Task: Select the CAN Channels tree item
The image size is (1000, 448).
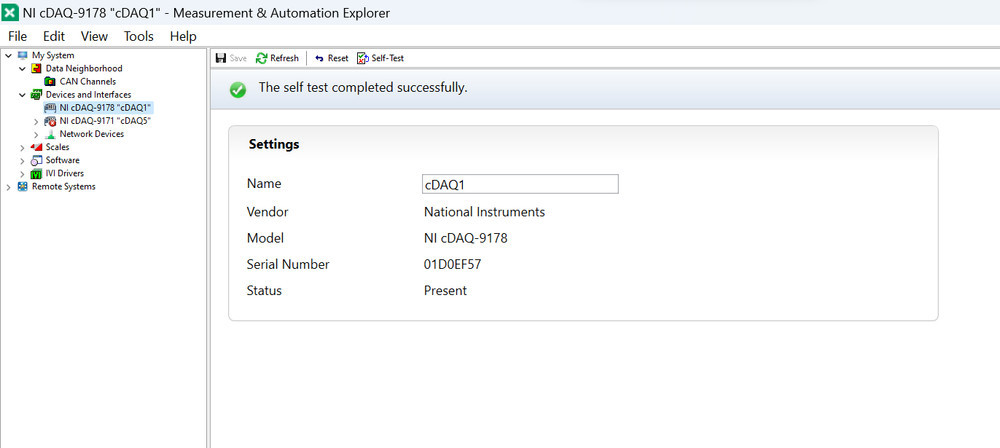Action: click(x=88, y=82)
